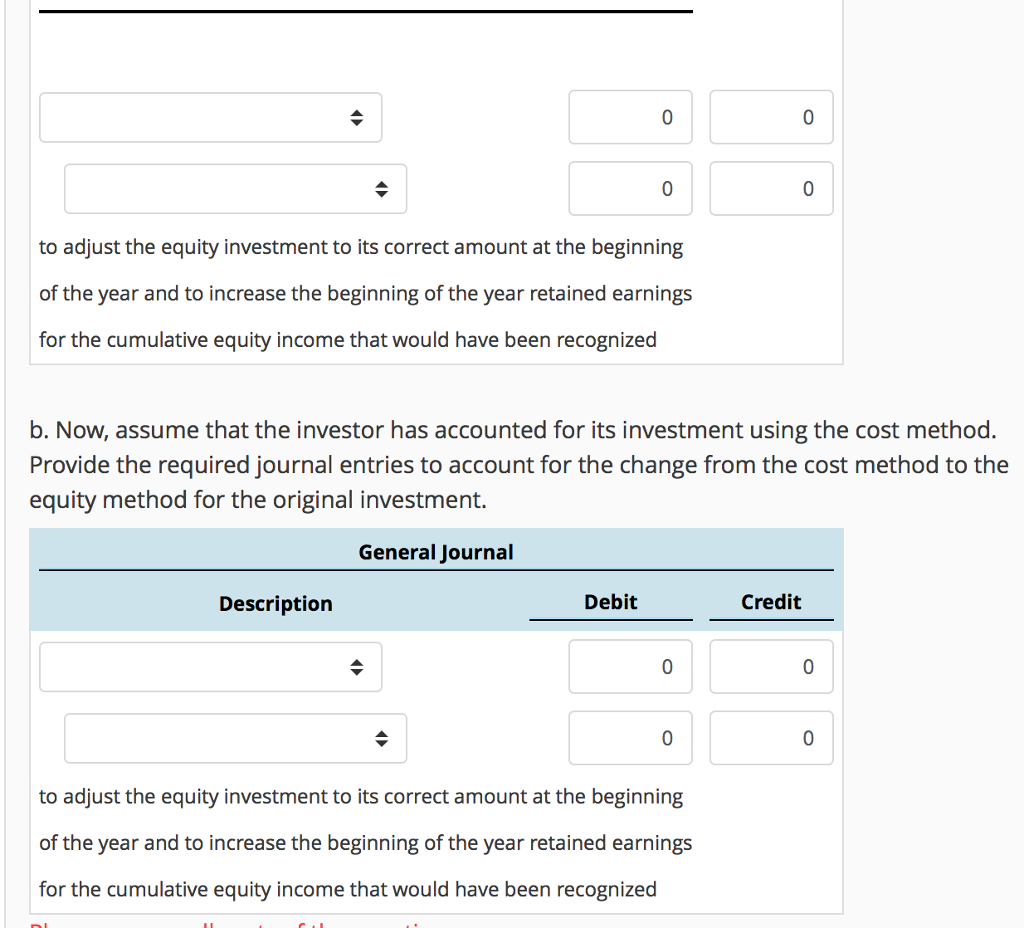Click the Description column header
This screenshot has height=928, width=1024.
pos(276,604)
